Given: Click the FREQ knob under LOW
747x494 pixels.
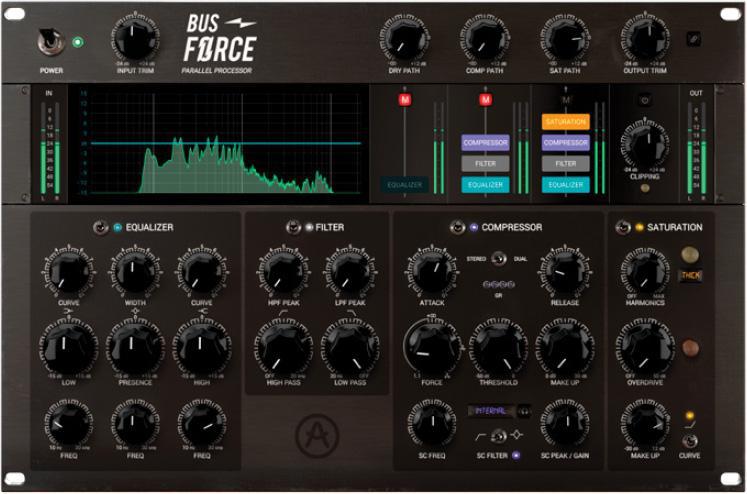Looking at the screenshot, I should click(x=69, y=423).
